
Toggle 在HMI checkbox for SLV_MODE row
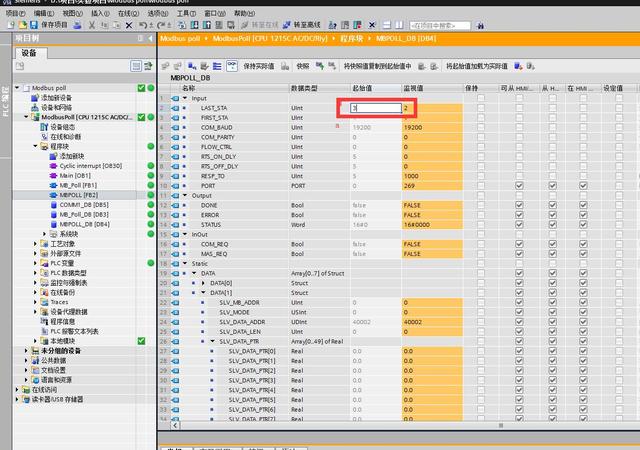(583, 312)
